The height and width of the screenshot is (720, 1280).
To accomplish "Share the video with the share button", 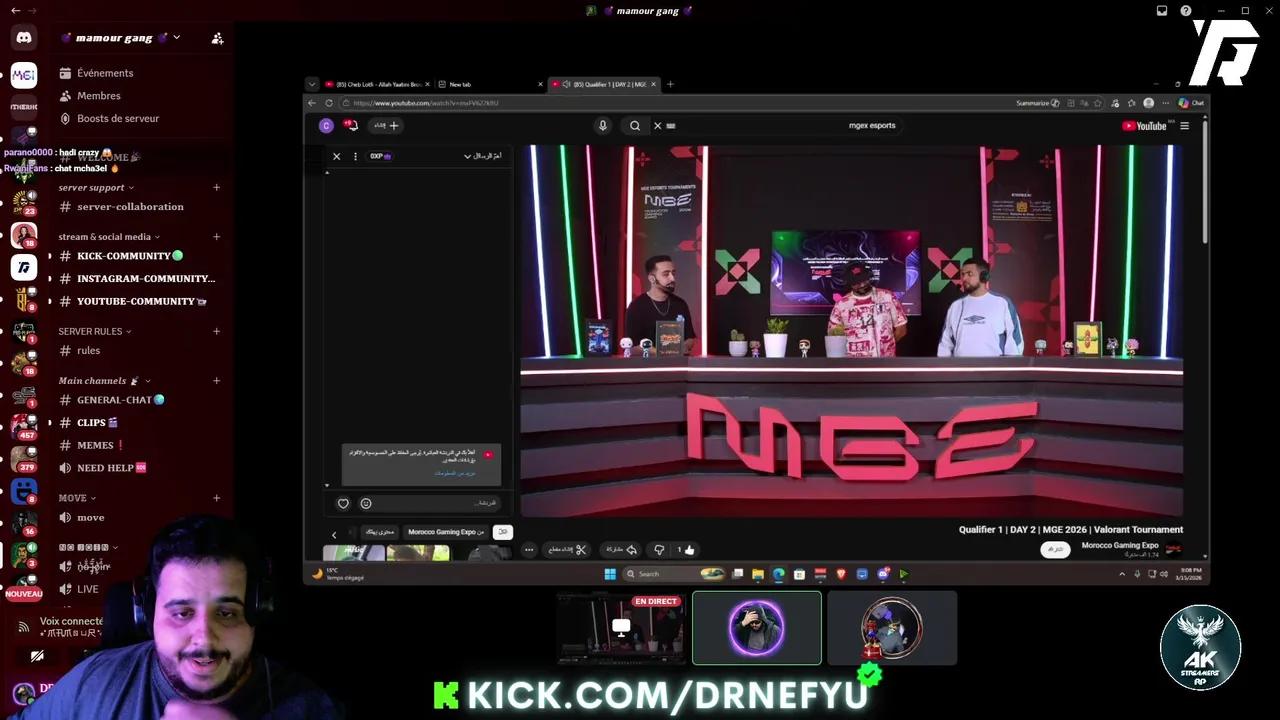I will 622,550.
